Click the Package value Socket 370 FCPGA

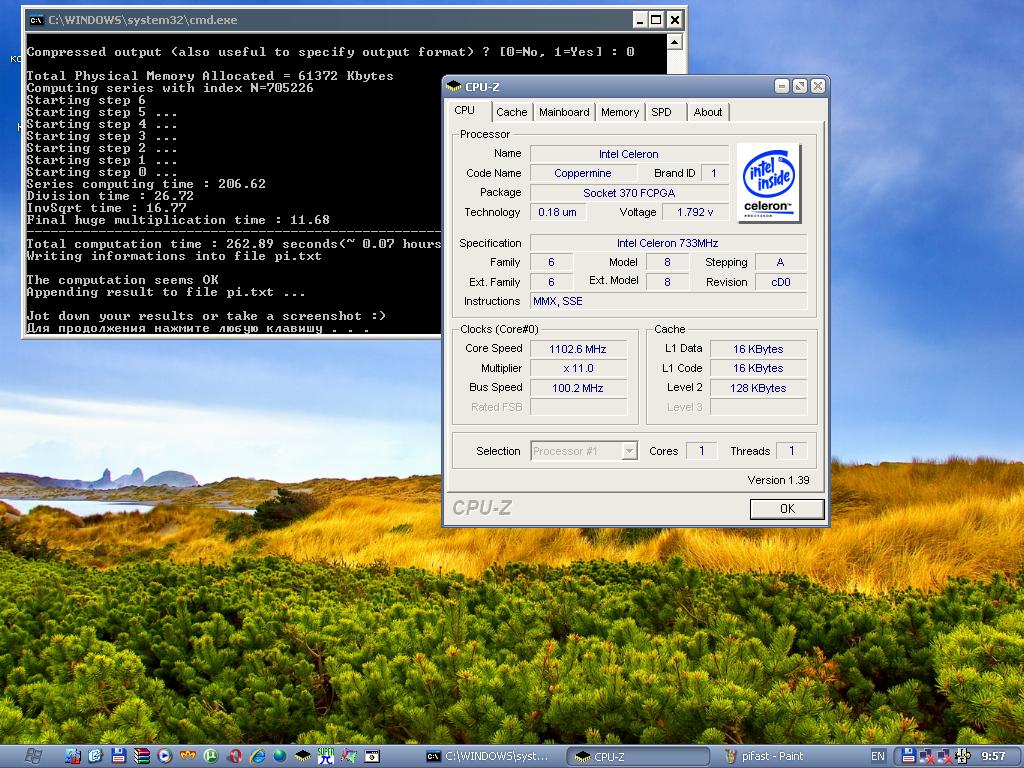(629, 193)
